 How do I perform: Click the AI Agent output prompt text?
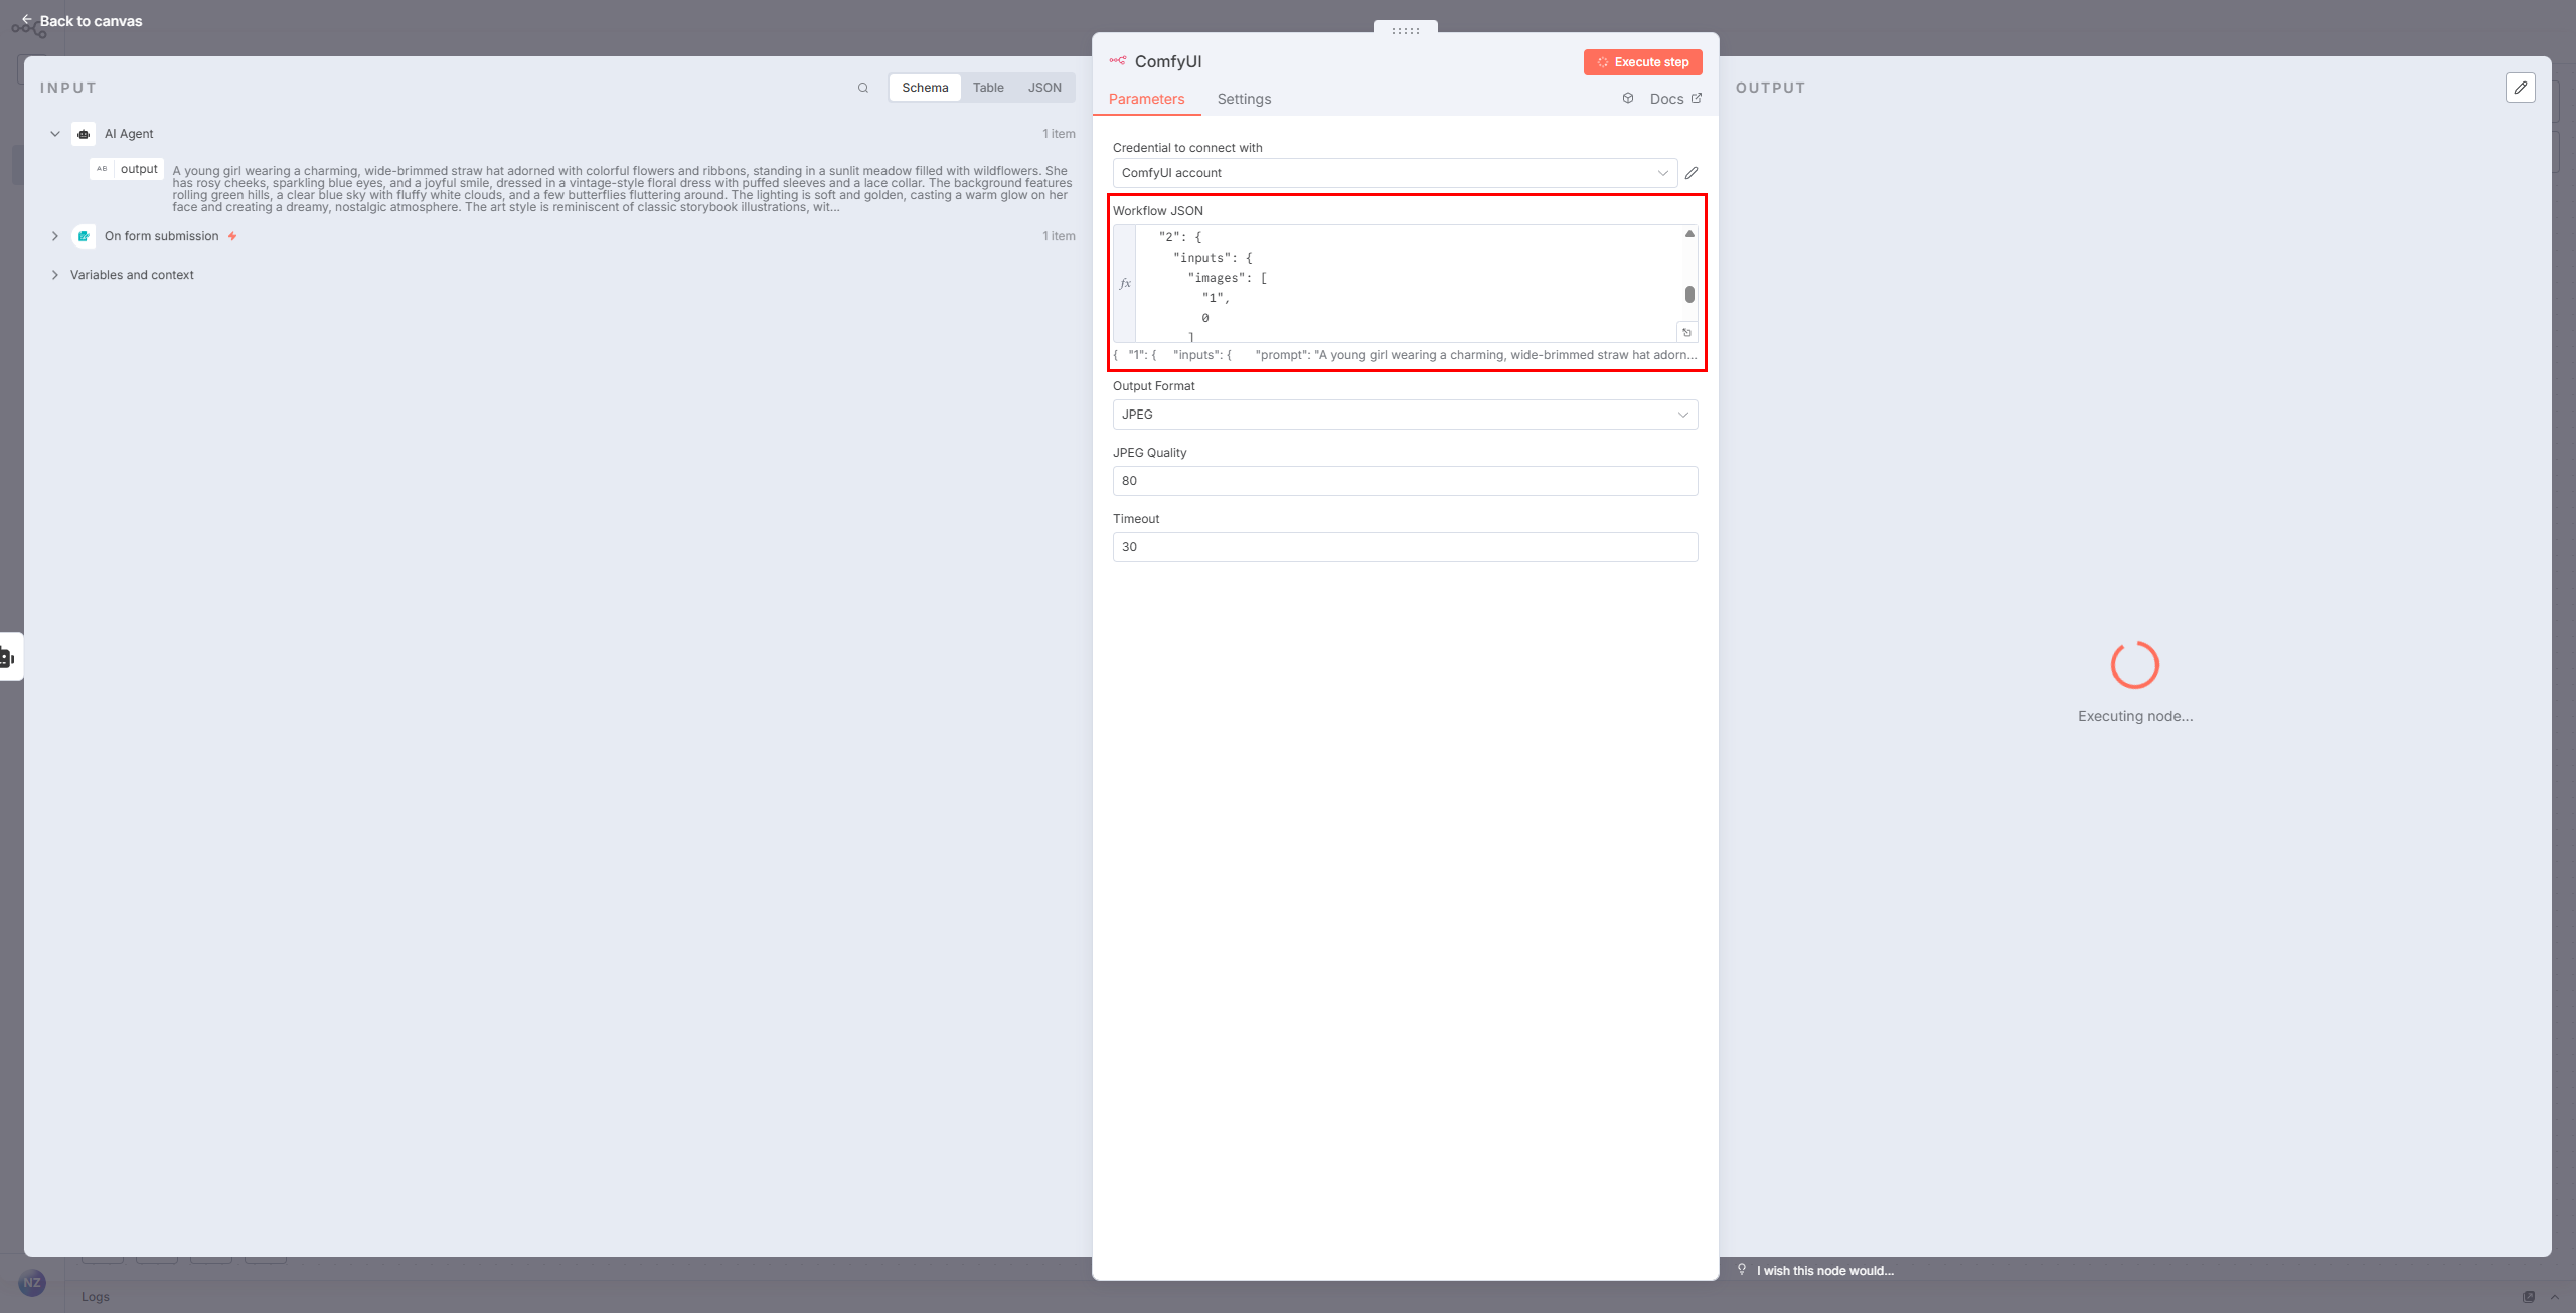point(622,189)
